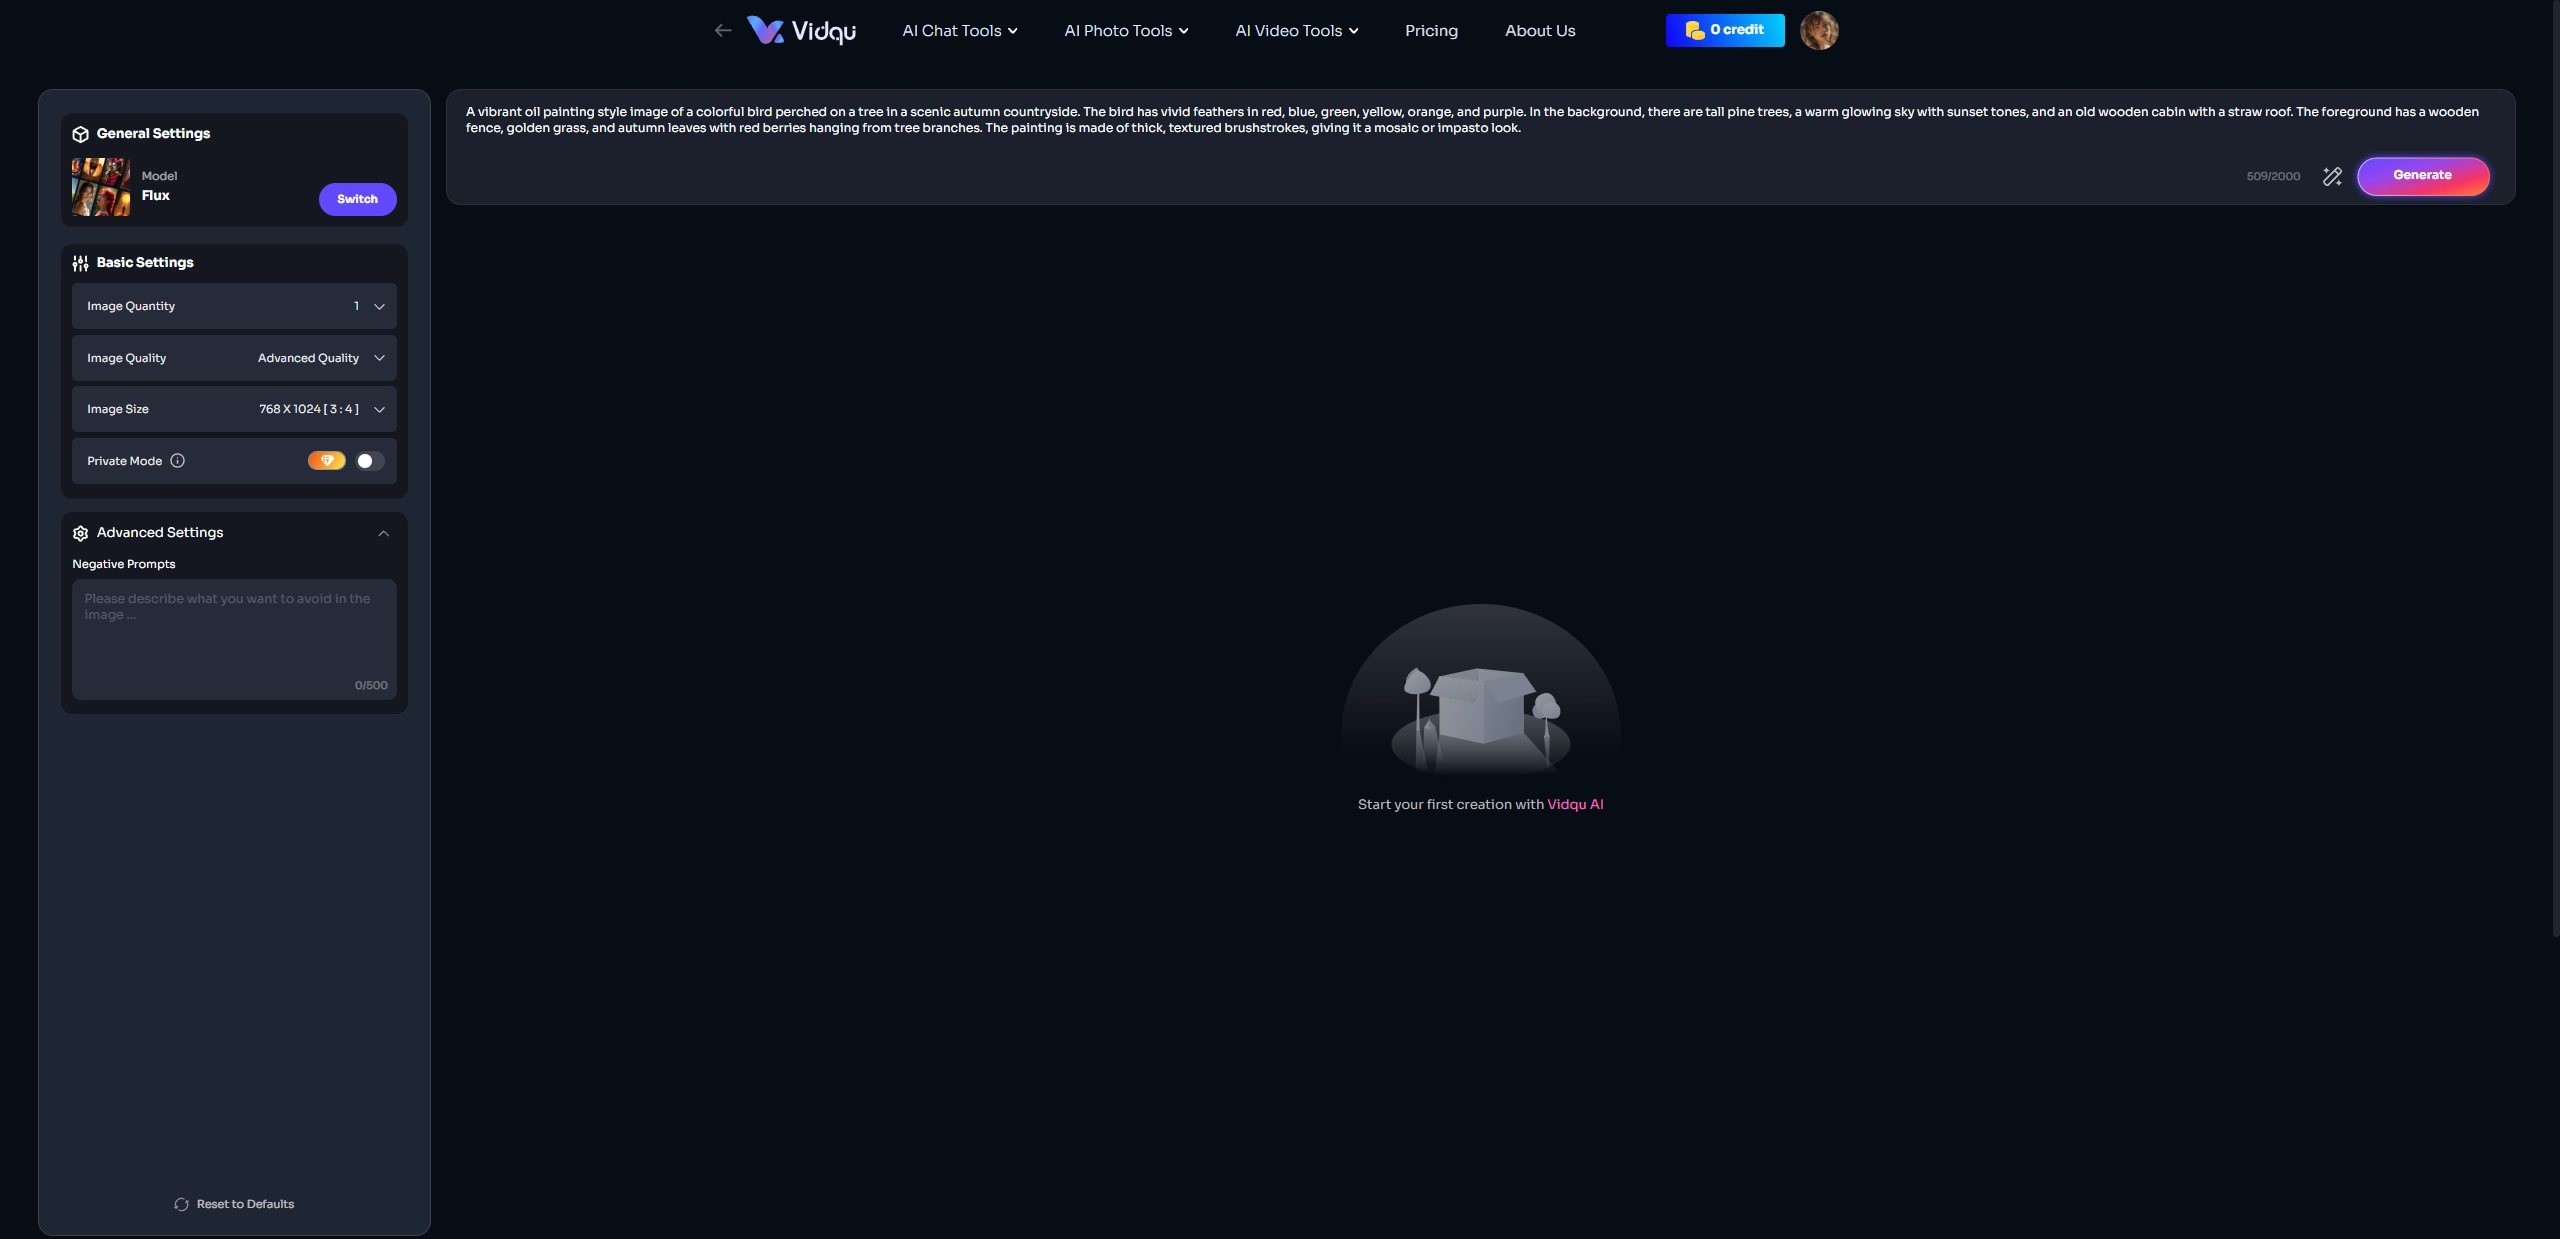
Task: Click the Flux model preview thumbnail
Action: point(99,186)
